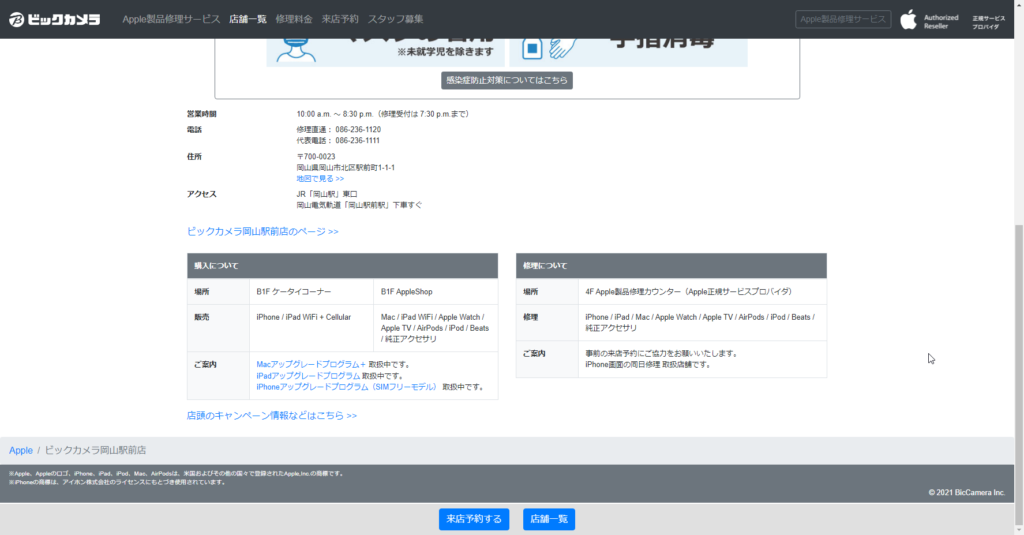1024x535 pixels.
Task: Select 来店予約 in the top navigation
Action: point(339,19)
